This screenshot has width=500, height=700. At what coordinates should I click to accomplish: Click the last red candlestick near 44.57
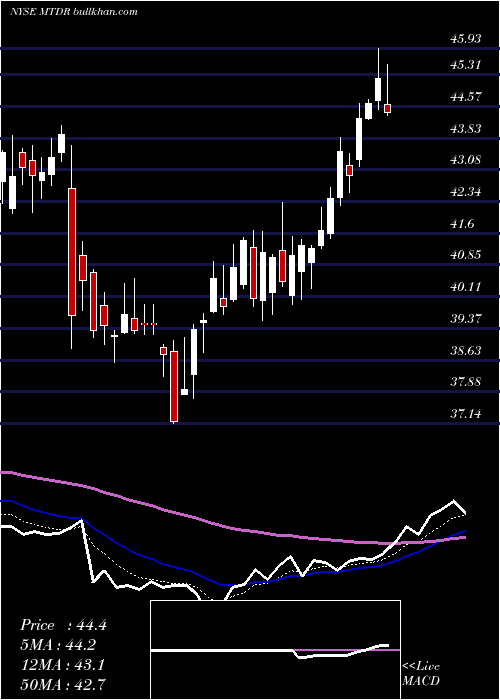388,108
